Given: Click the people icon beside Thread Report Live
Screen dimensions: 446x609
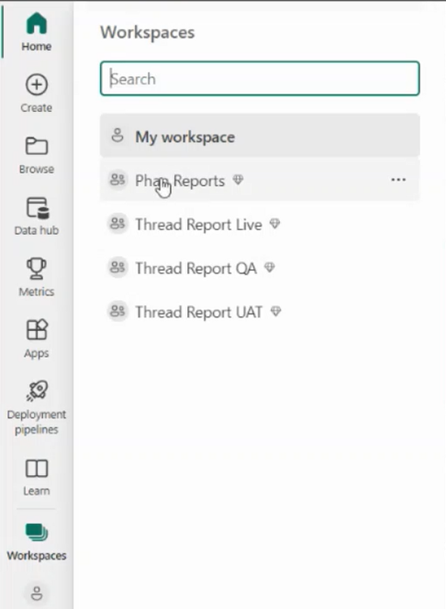Looking at the screenshot, I should click(117, 223).
